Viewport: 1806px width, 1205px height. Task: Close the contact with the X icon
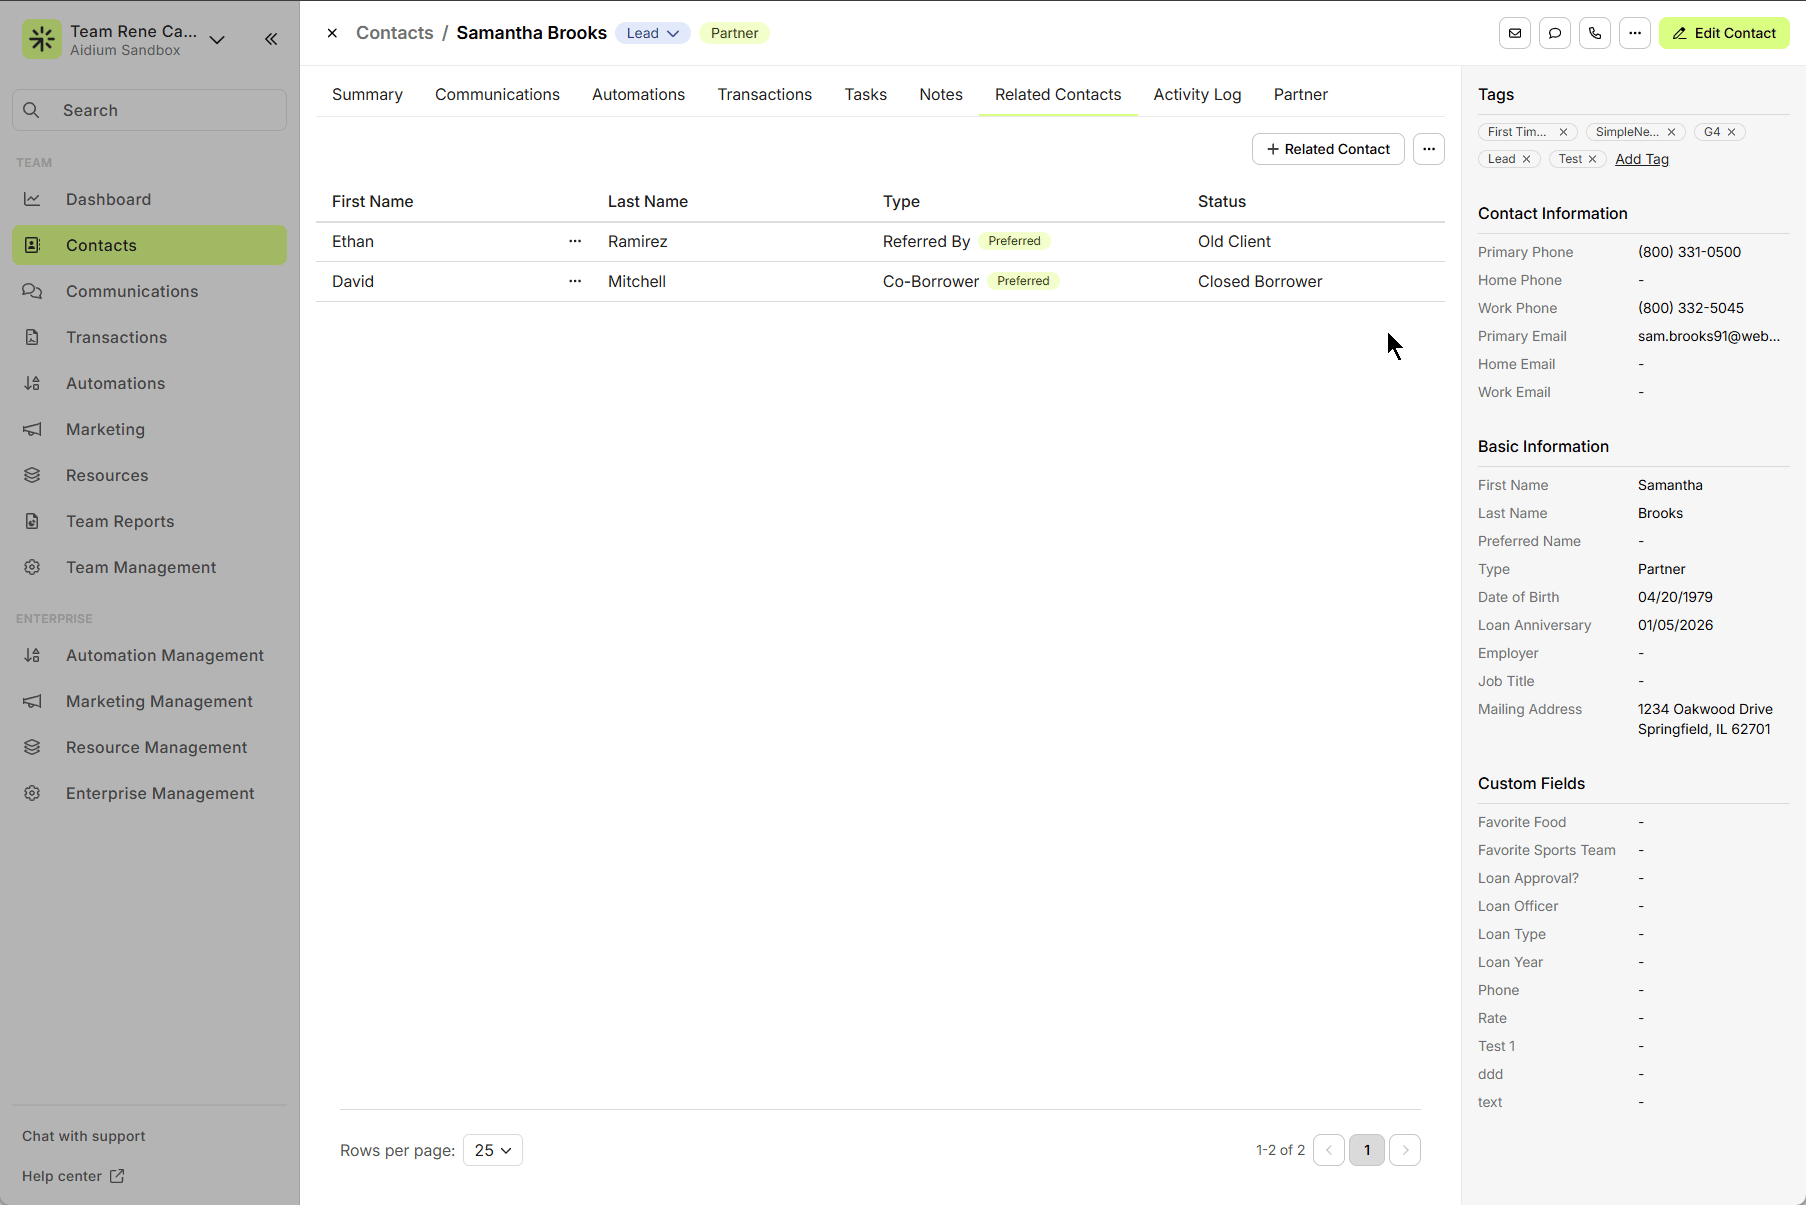(x=332, y=33)
